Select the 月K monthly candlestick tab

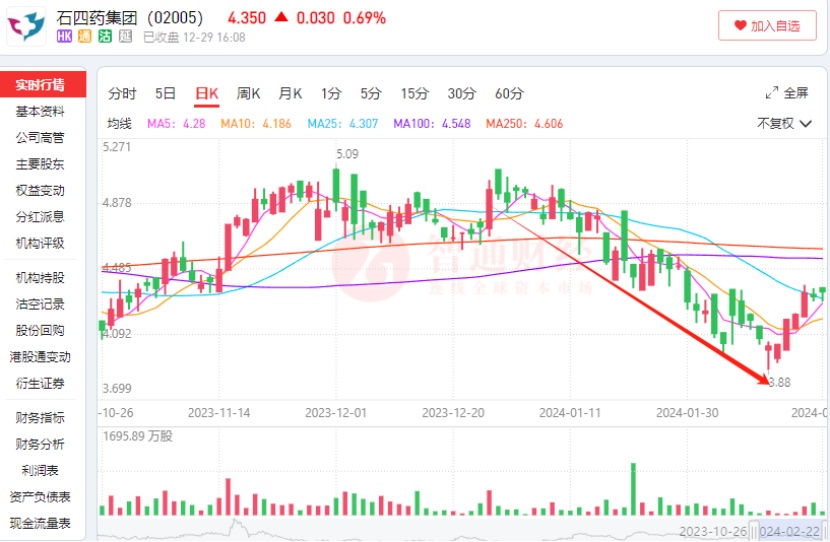point(290,93)
